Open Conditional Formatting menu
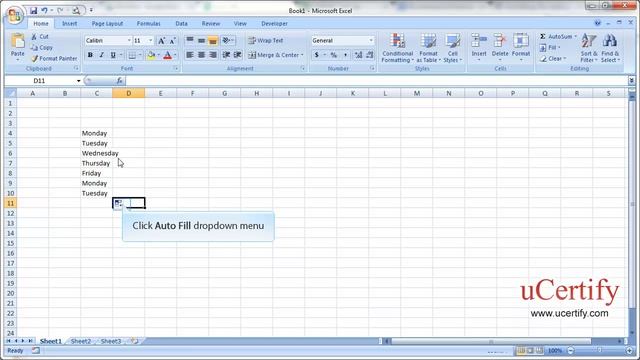640x360 pixels. pos(398,48)
